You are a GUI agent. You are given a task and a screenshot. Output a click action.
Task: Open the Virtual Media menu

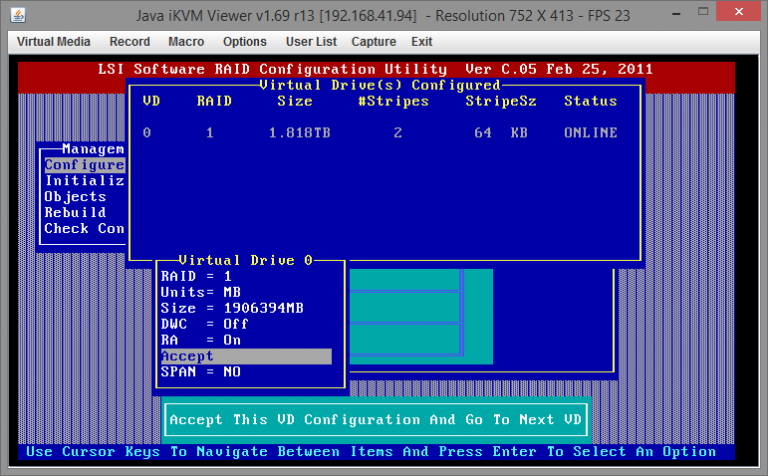coord(53,42)
